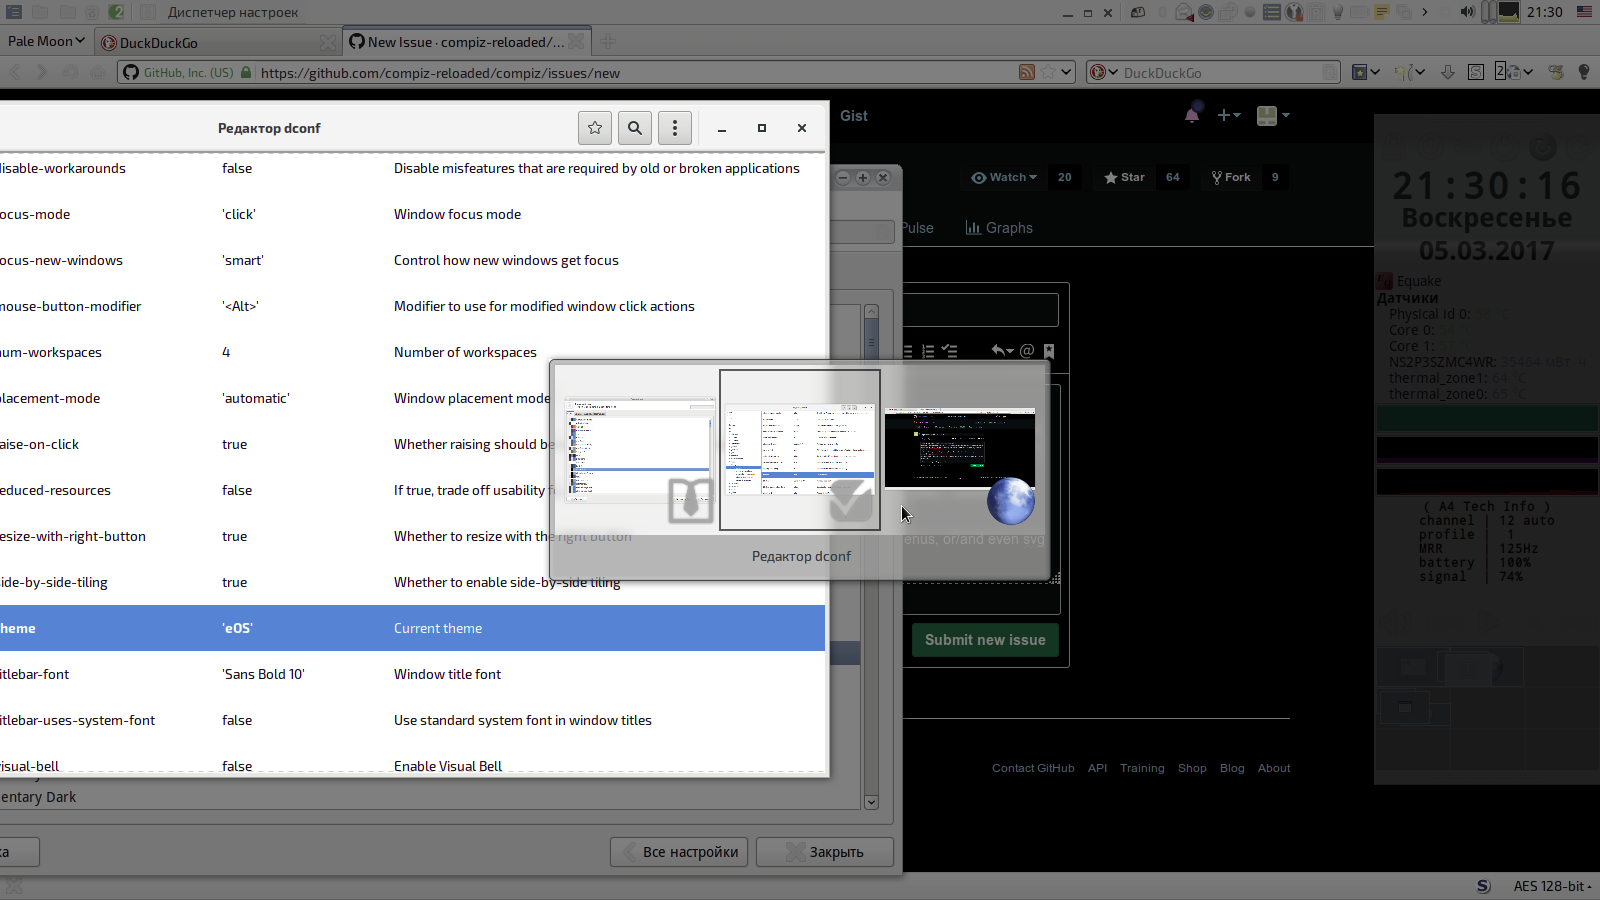Open DuckDuckGo search engine selector dropdown
The width and height of the screenshot is (1600, 900).
click(x=1103, y=72)
